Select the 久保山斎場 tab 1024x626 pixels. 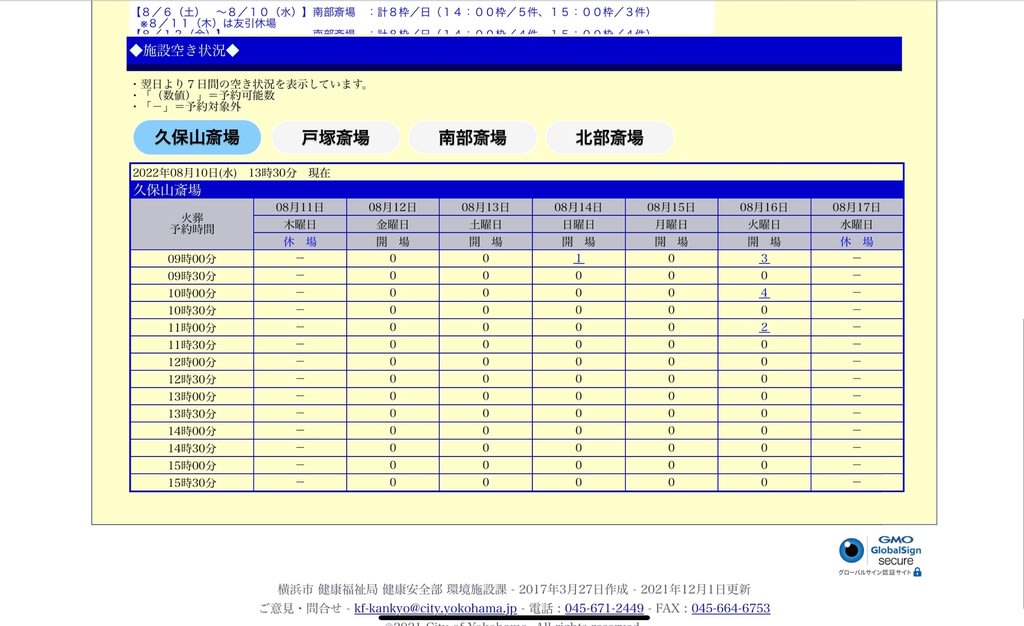(197, 138)
